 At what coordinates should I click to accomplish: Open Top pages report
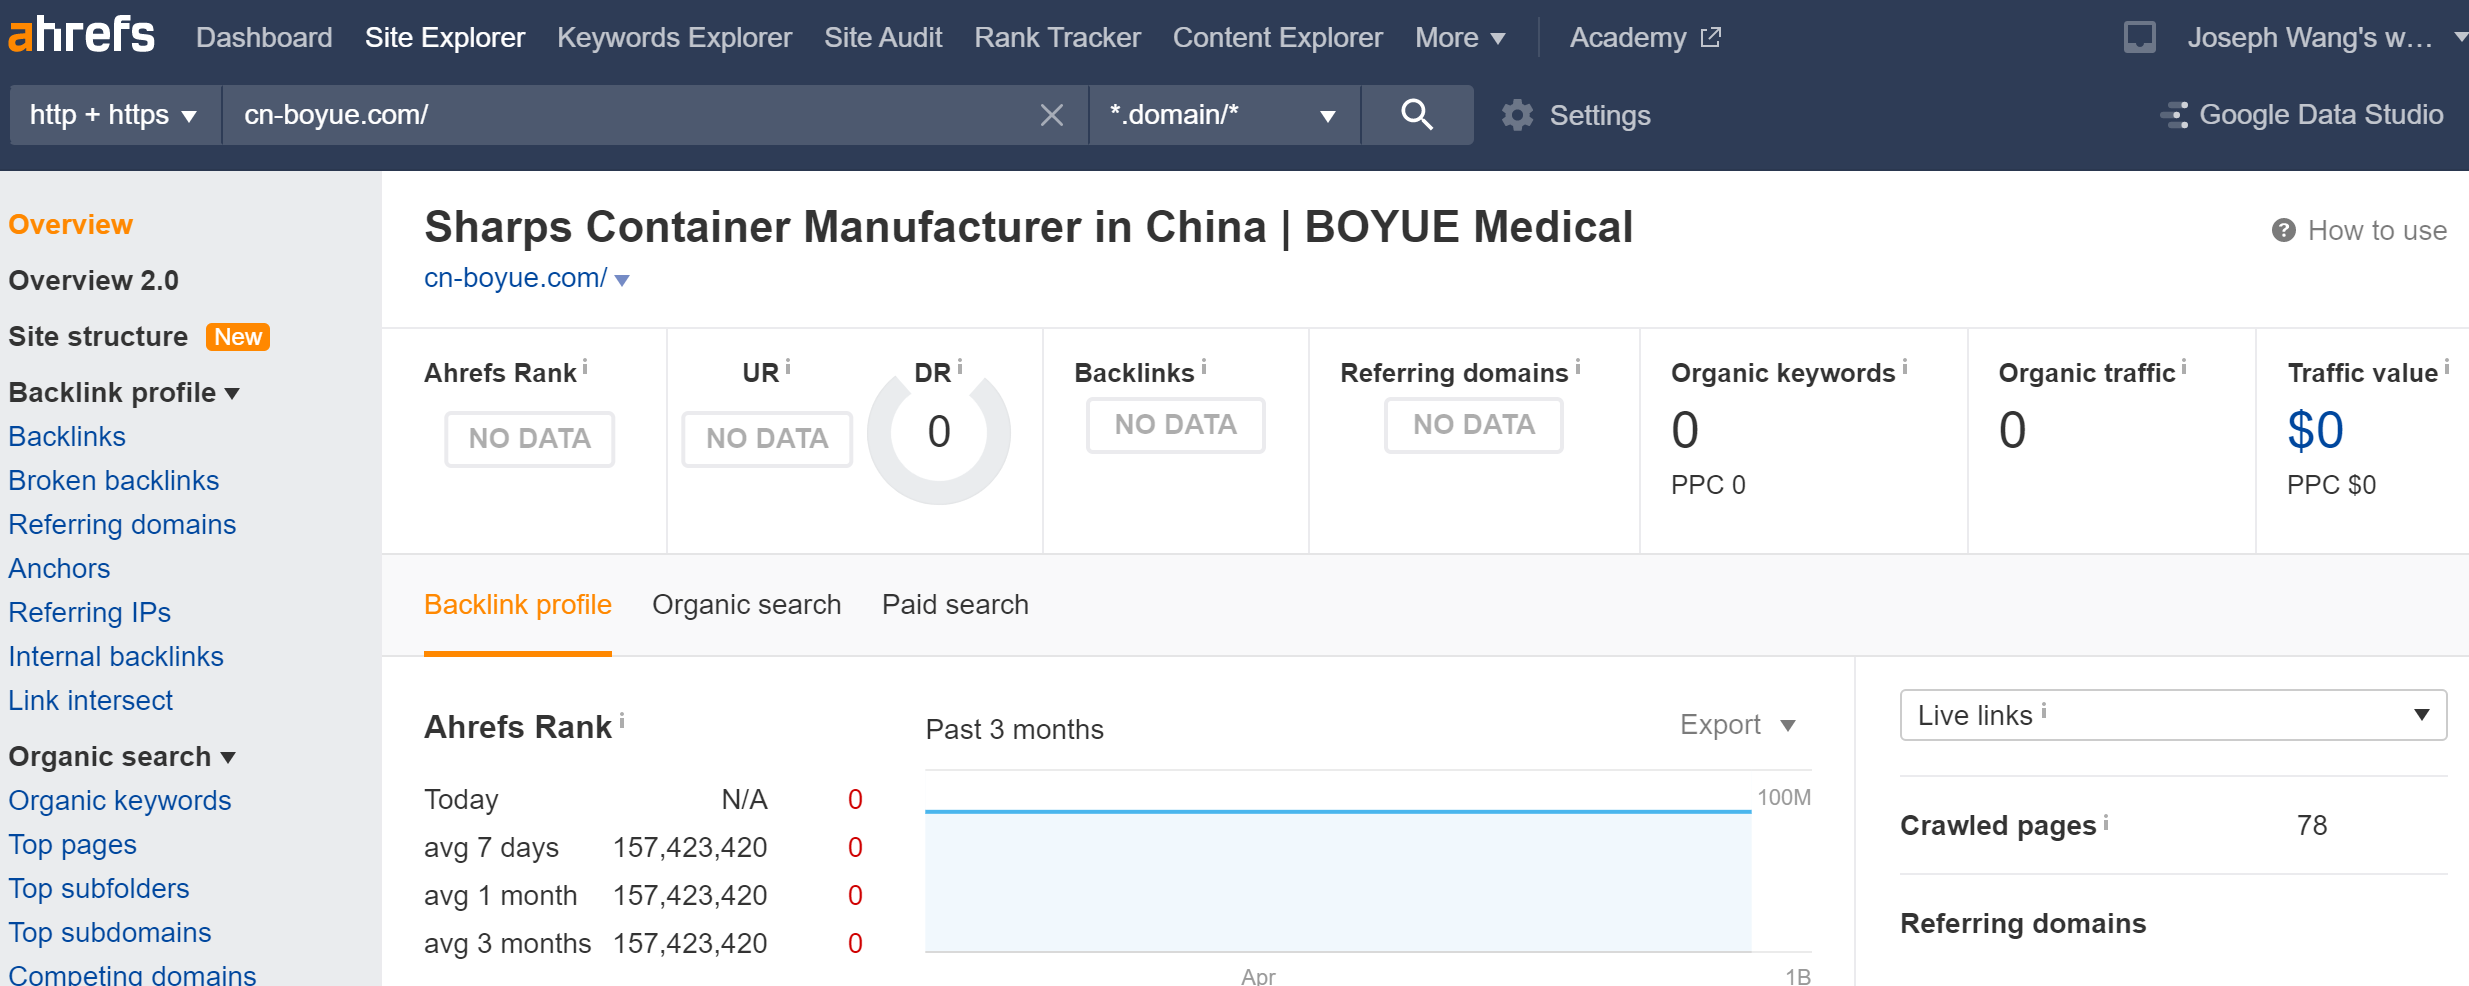pyautogui.click(x=72, y=845)
